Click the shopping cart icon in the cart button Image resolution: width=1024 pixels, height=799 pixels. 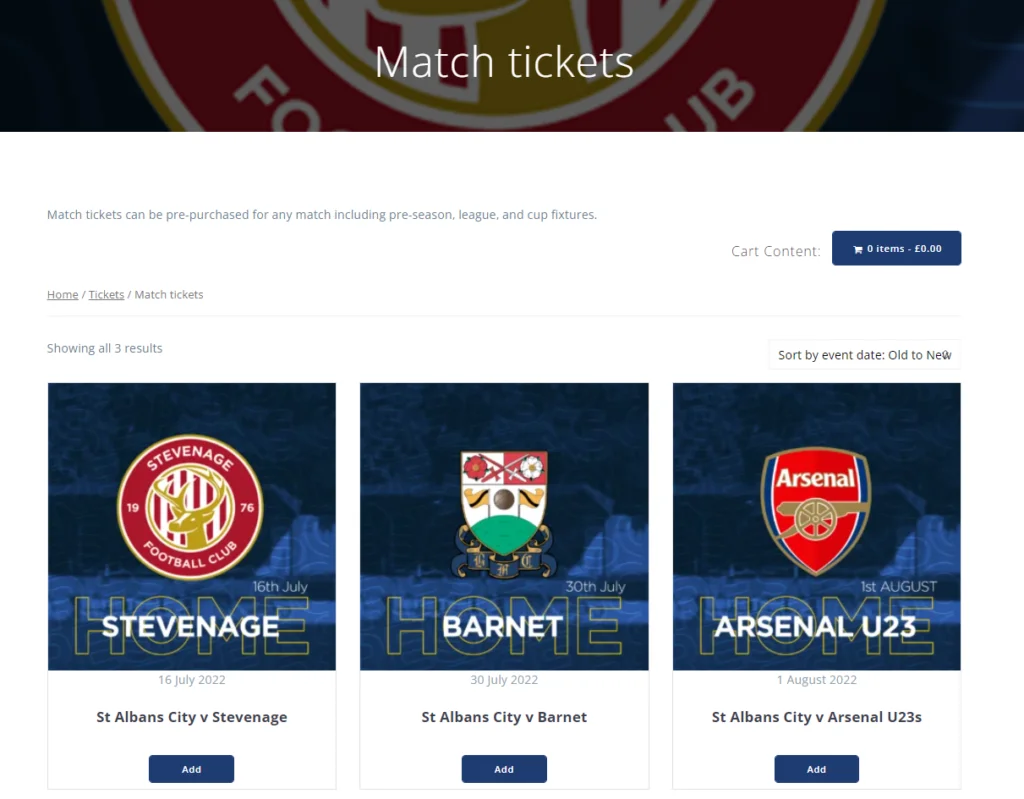click(858, 247)
